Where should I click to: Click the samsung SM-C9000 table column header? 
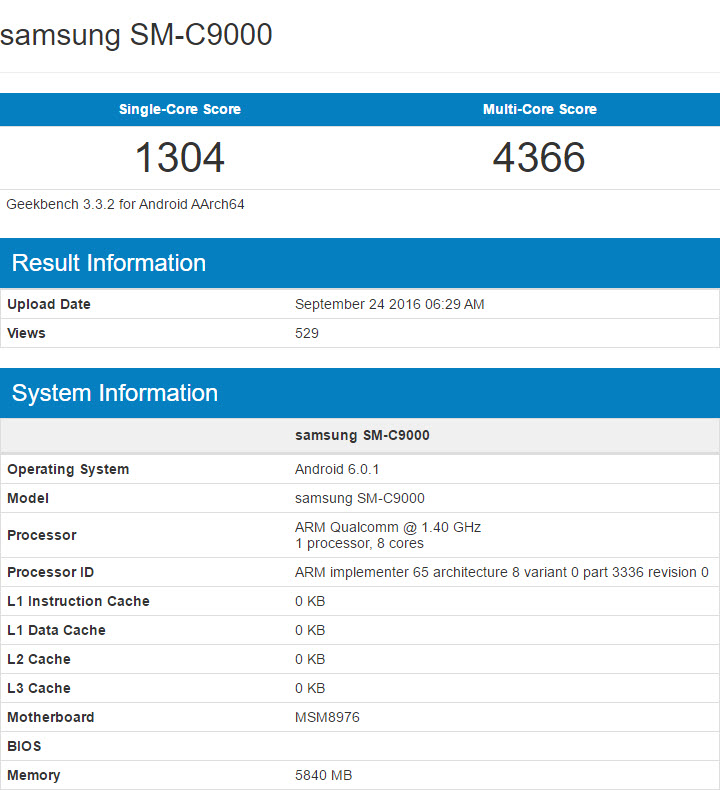pos(362,435)
